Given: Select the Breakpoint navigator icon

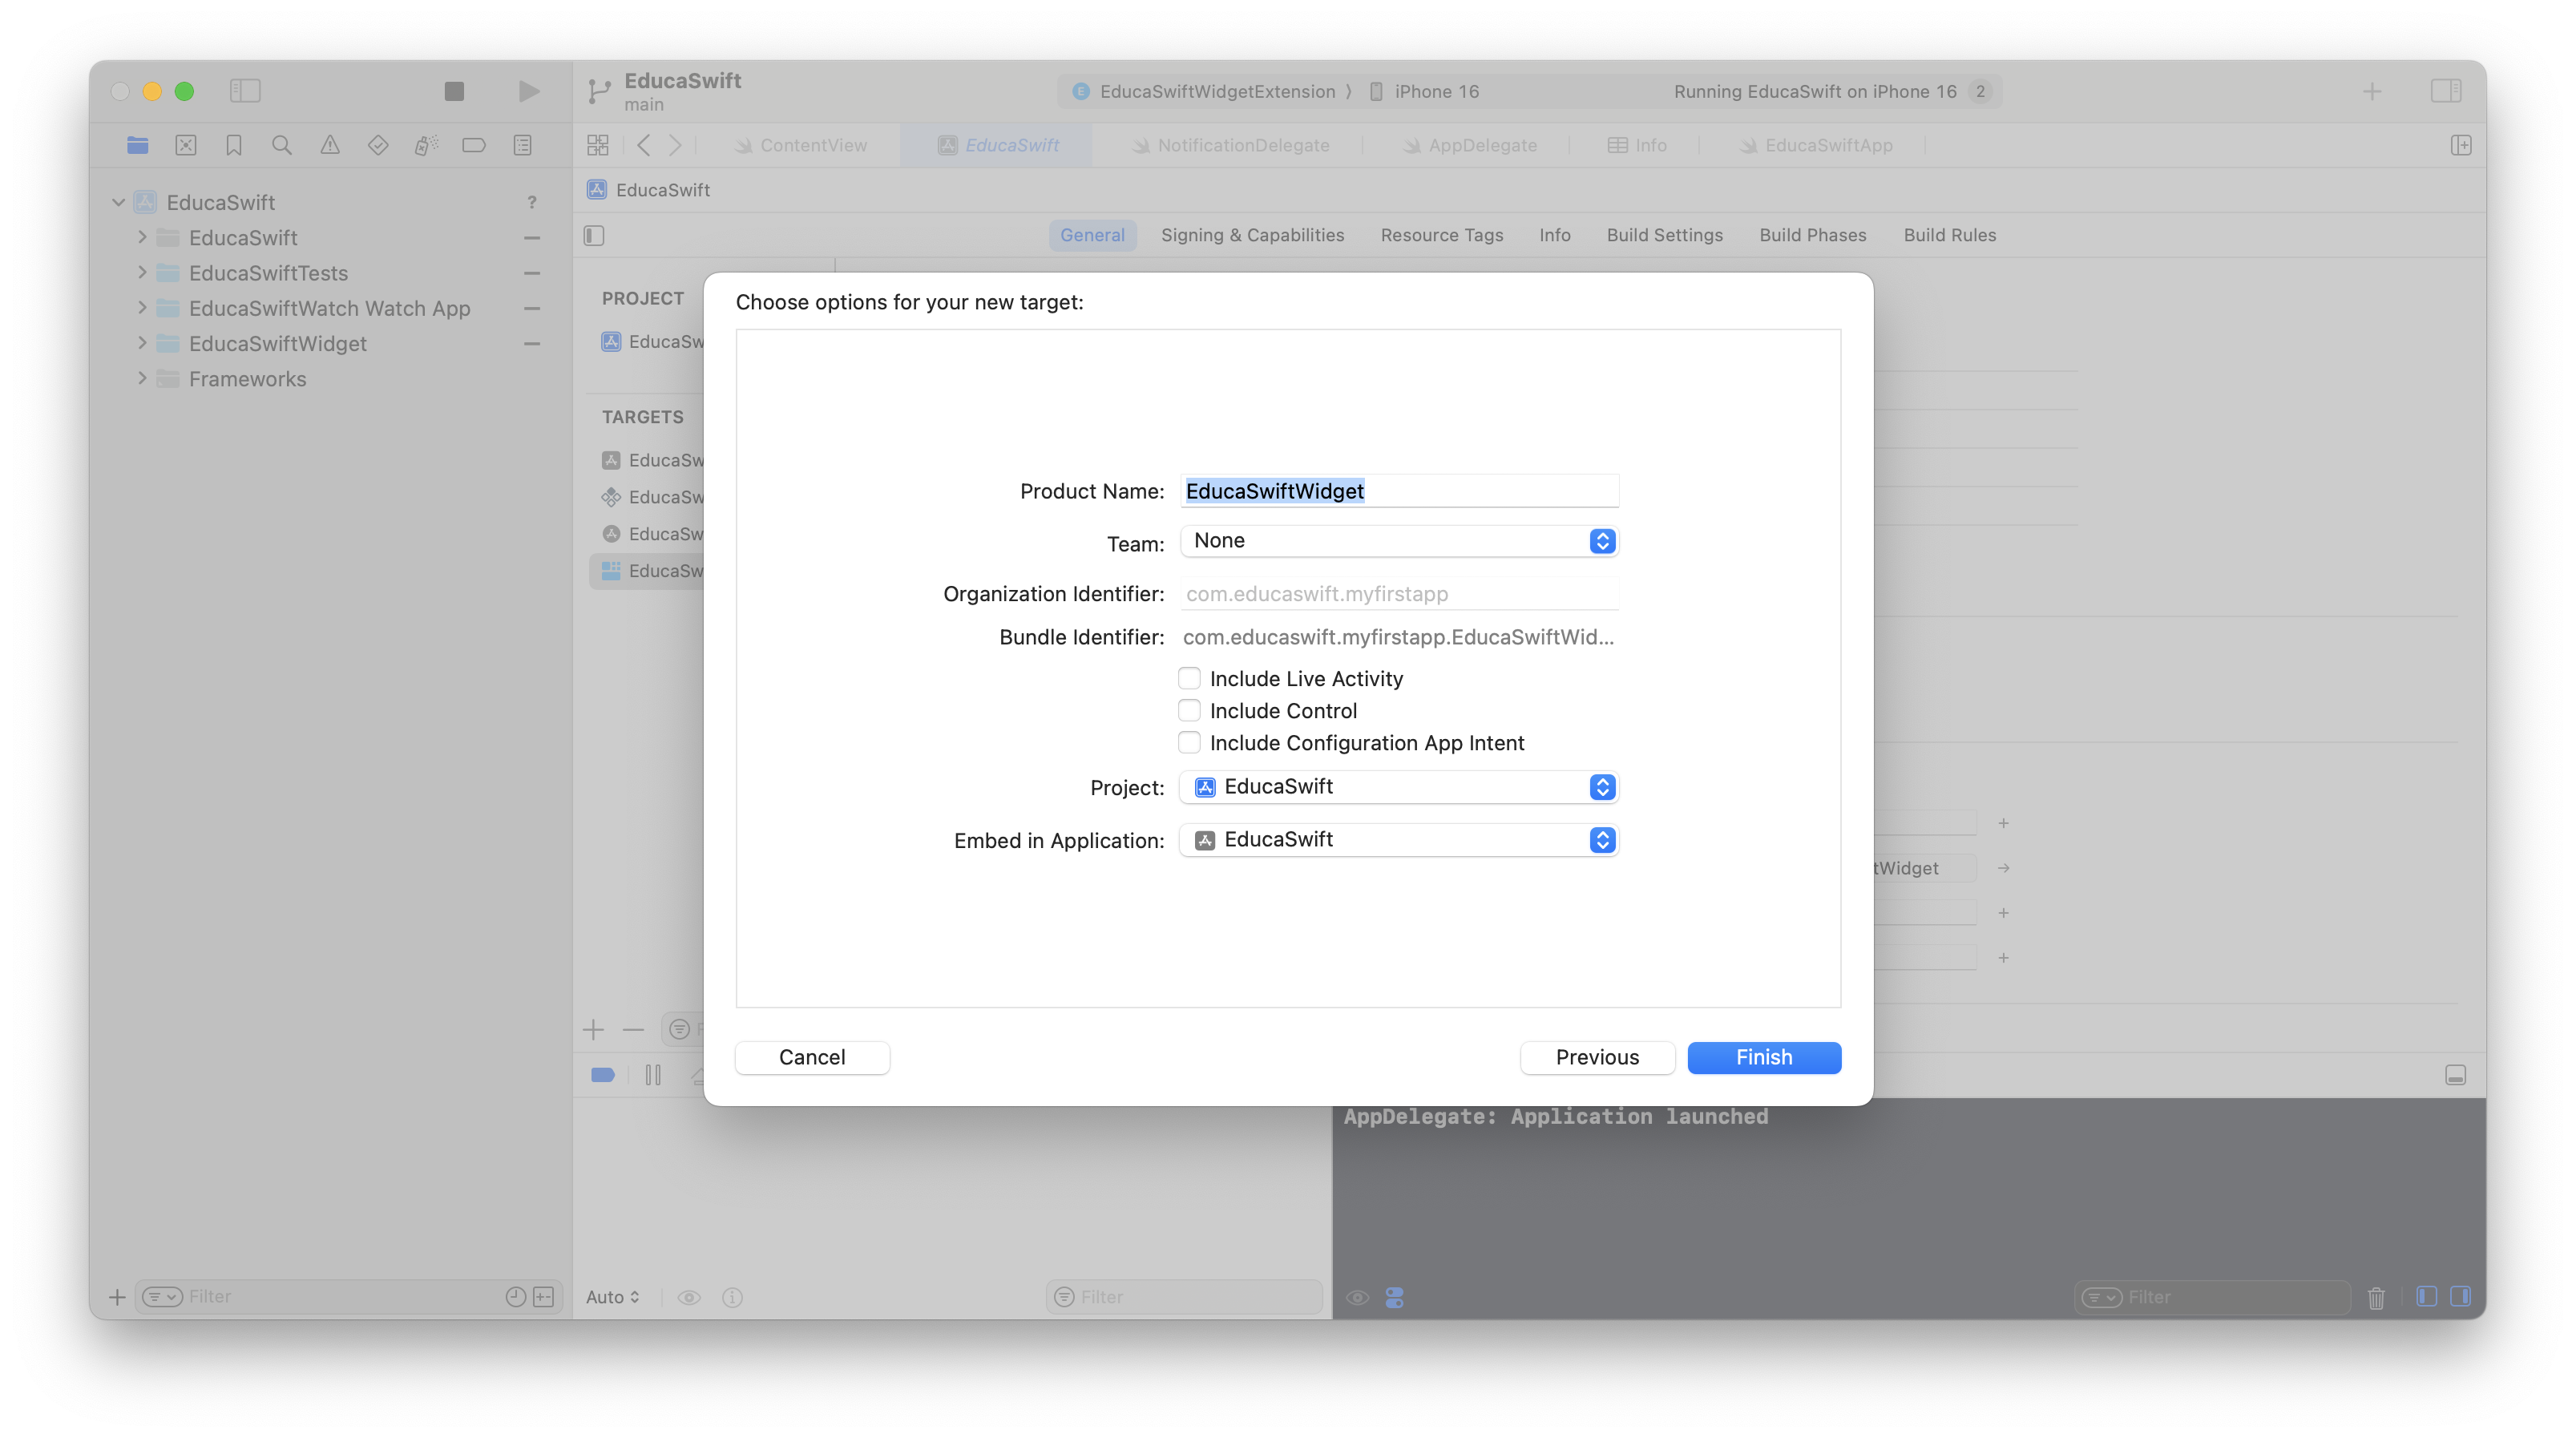Looking at the screenshot, I should [474, 145].
